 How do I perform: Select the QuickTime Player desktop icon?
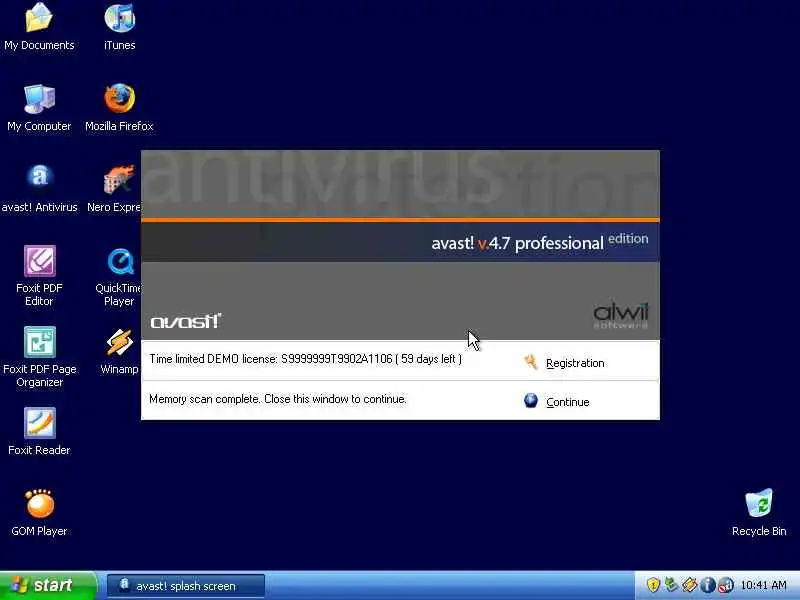tap(118, 277)
